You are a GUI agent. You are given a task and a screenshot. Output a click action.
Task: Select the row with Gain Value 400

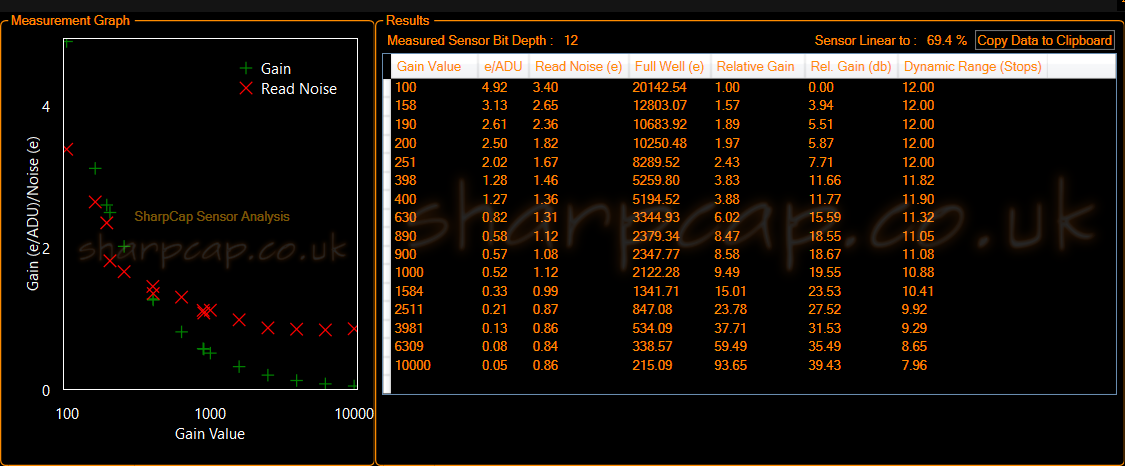[753, 199]
